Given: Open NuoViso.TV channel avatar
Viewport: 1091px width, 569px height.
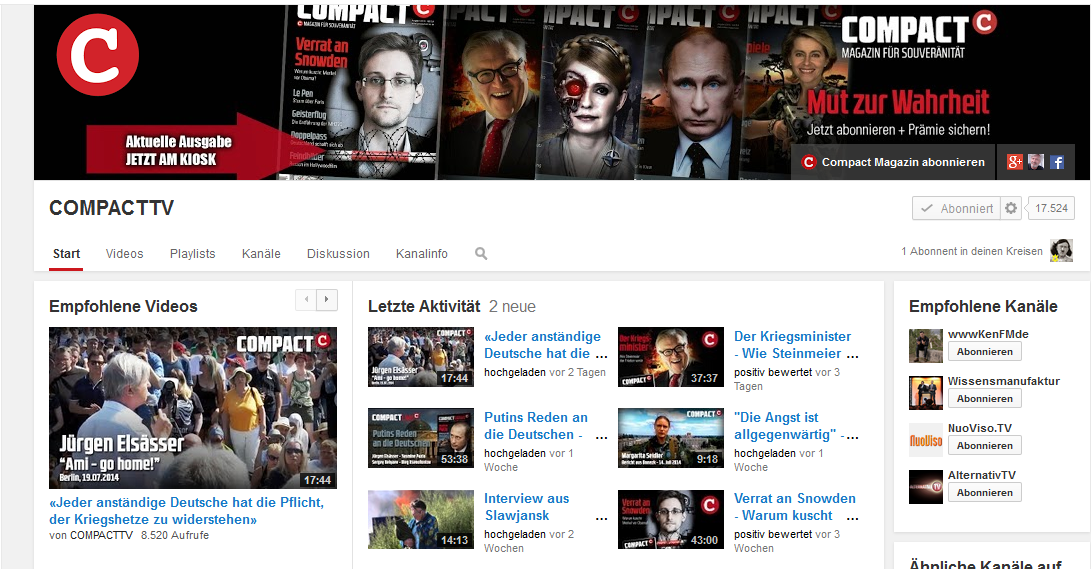Looking at the screenshot, I should tap(925, 440).
